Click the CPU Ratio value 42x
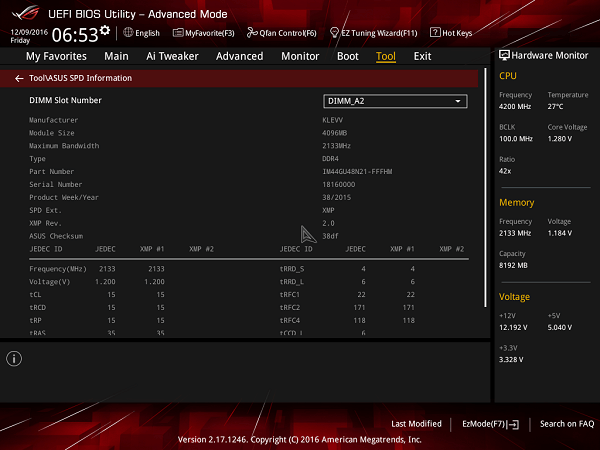600x450 pixels. [x=505, y=171]
